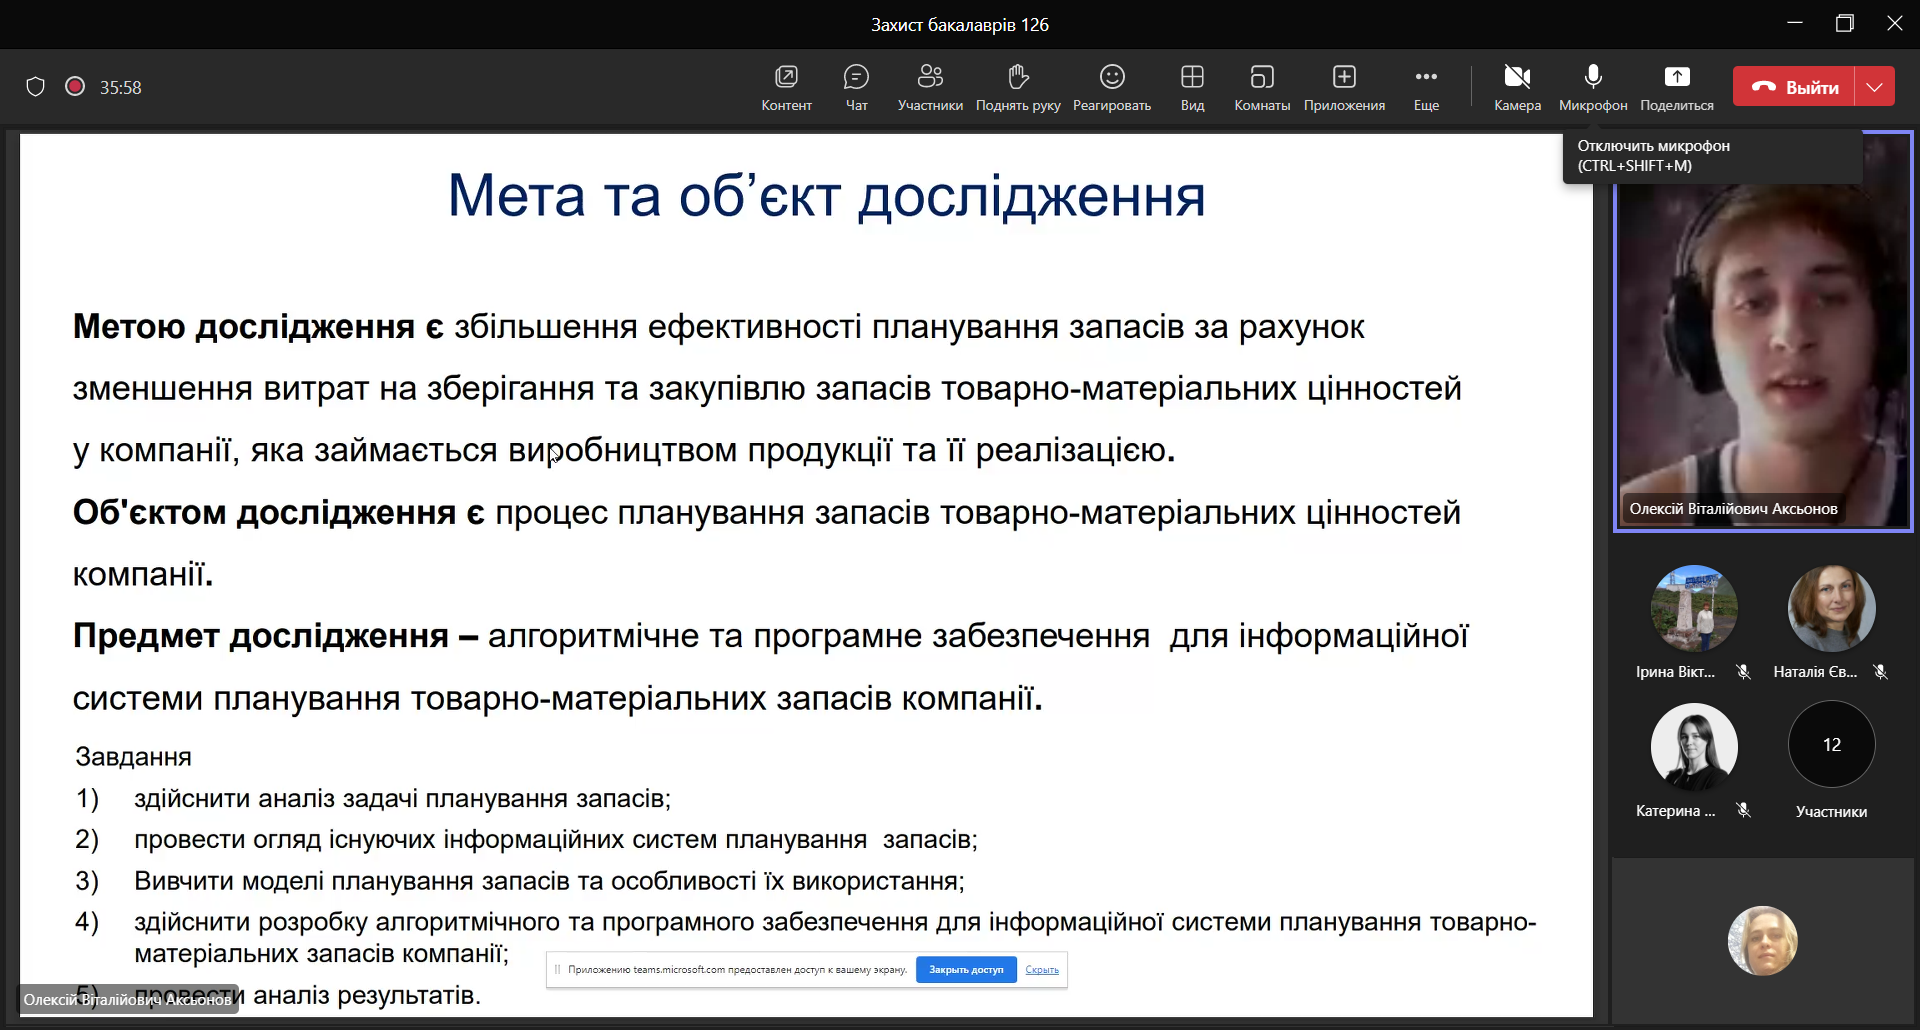Select Олексій Аксьонов's video tile

point(1763,340)
